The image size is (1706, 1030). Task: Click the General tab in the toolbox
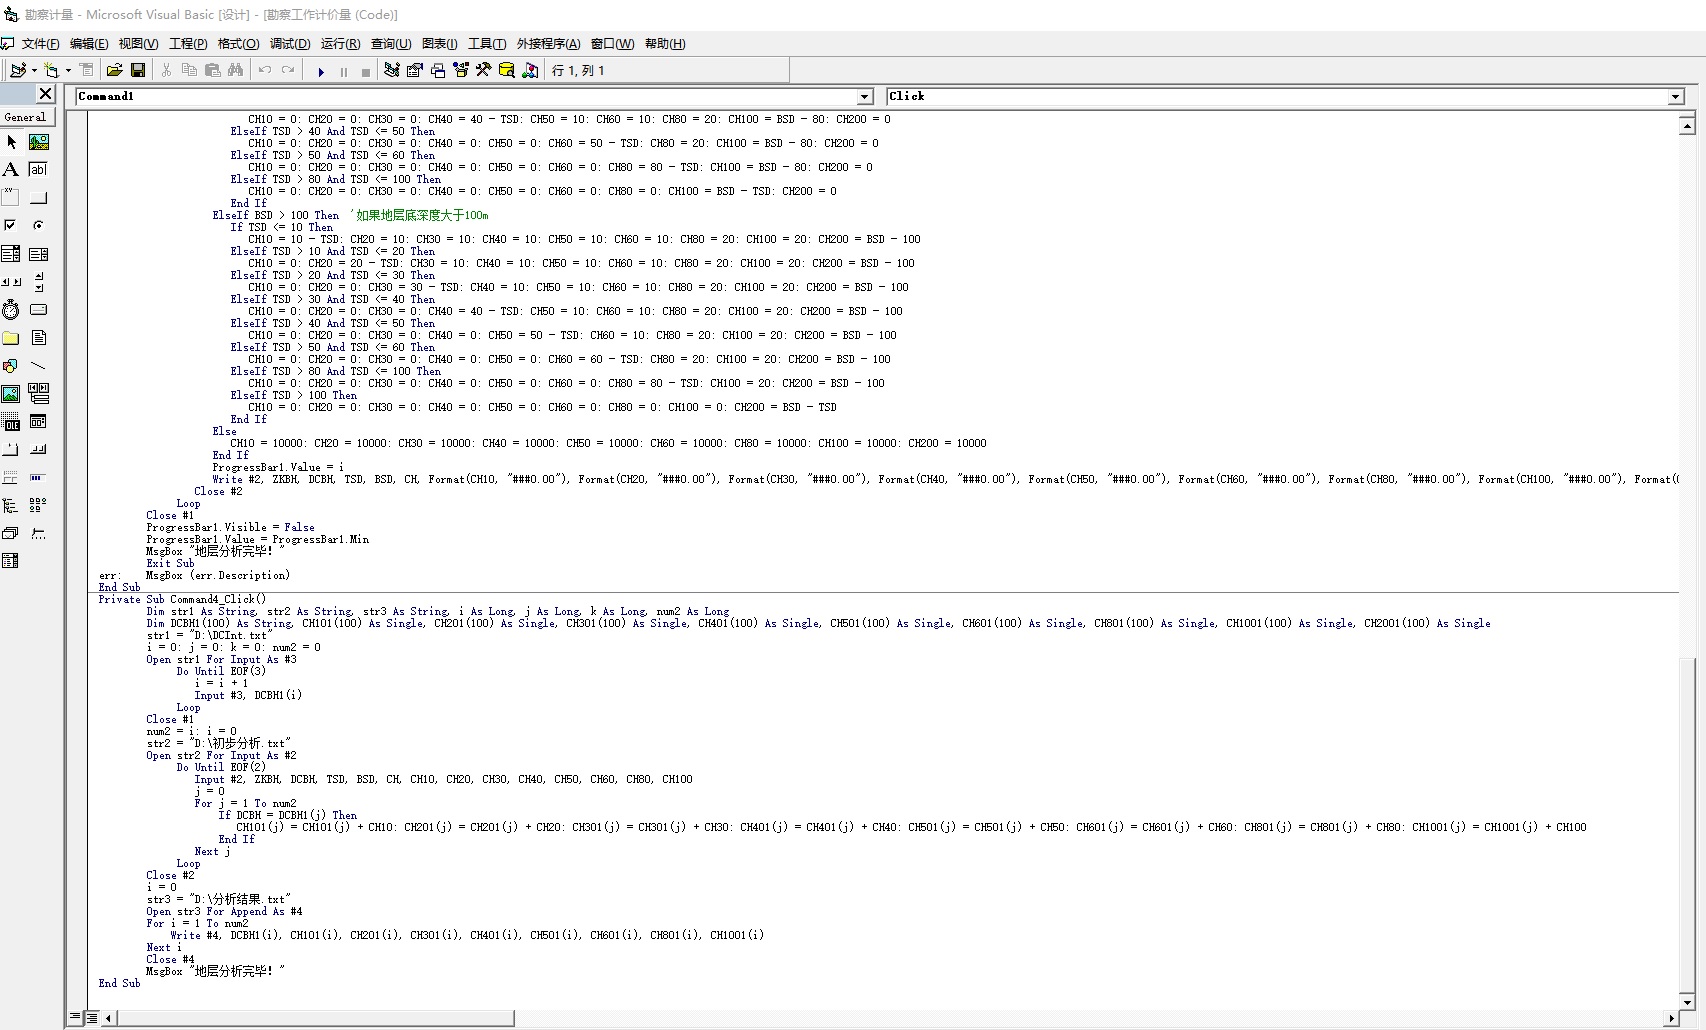25,117
